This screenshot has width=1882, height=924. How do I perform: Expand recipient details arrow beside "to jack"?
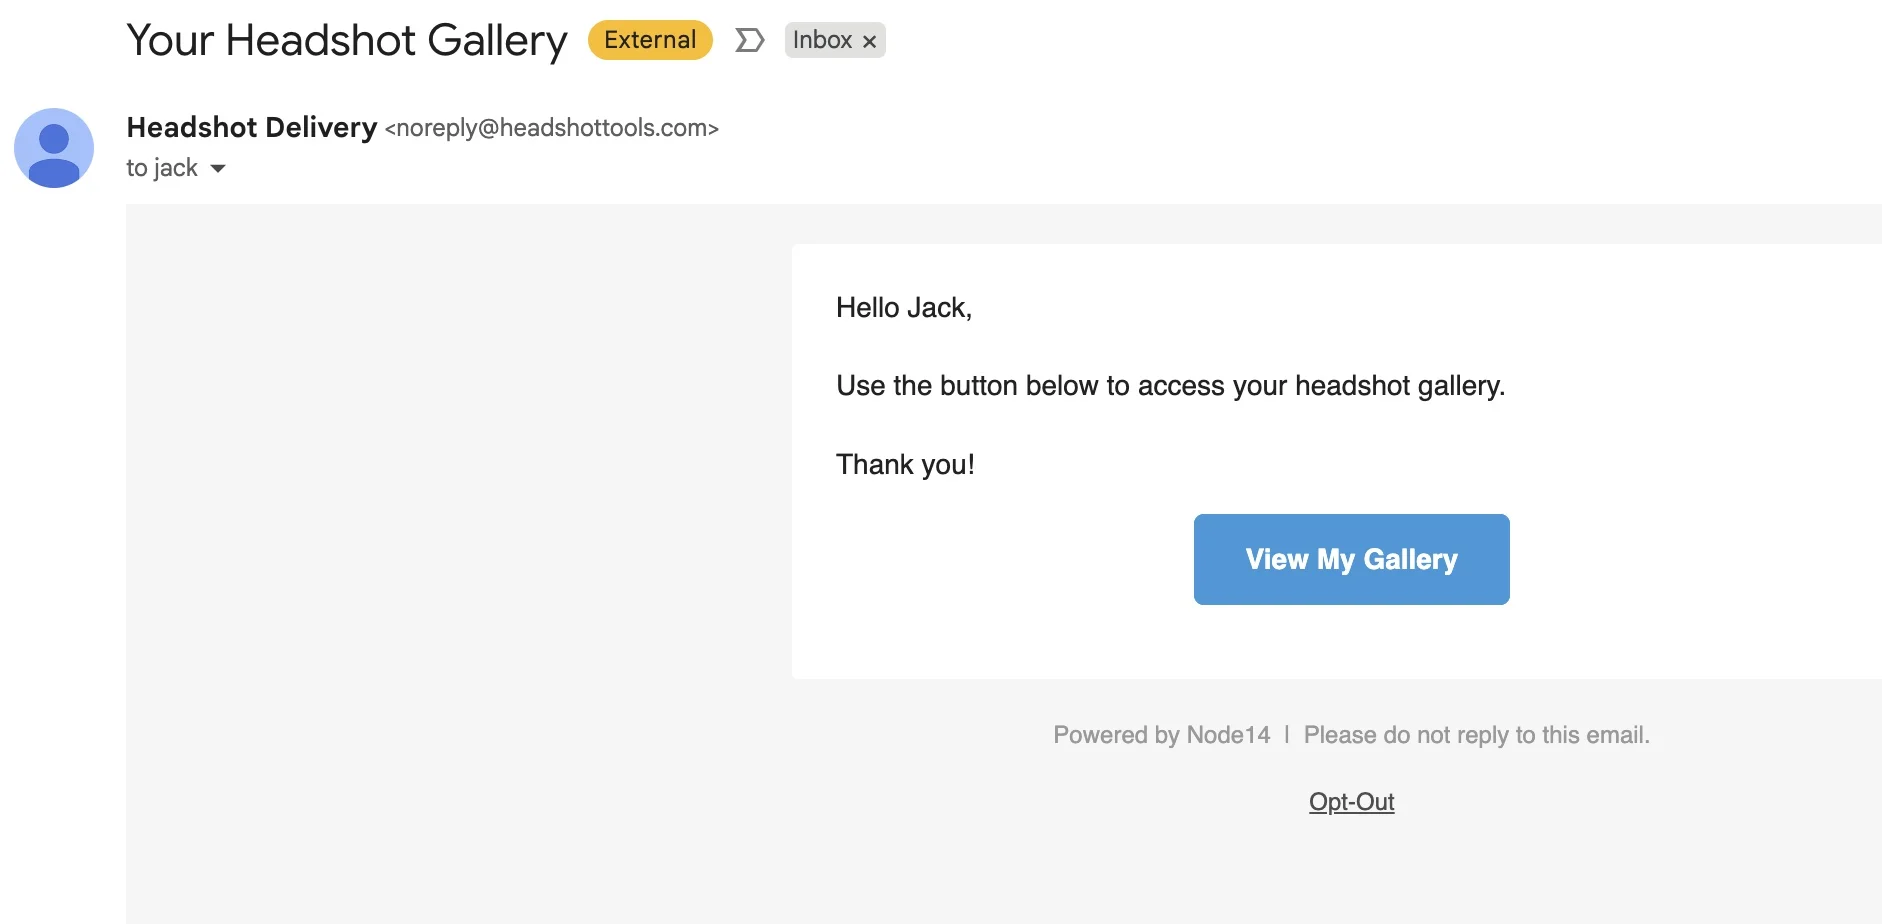(218, 168)
